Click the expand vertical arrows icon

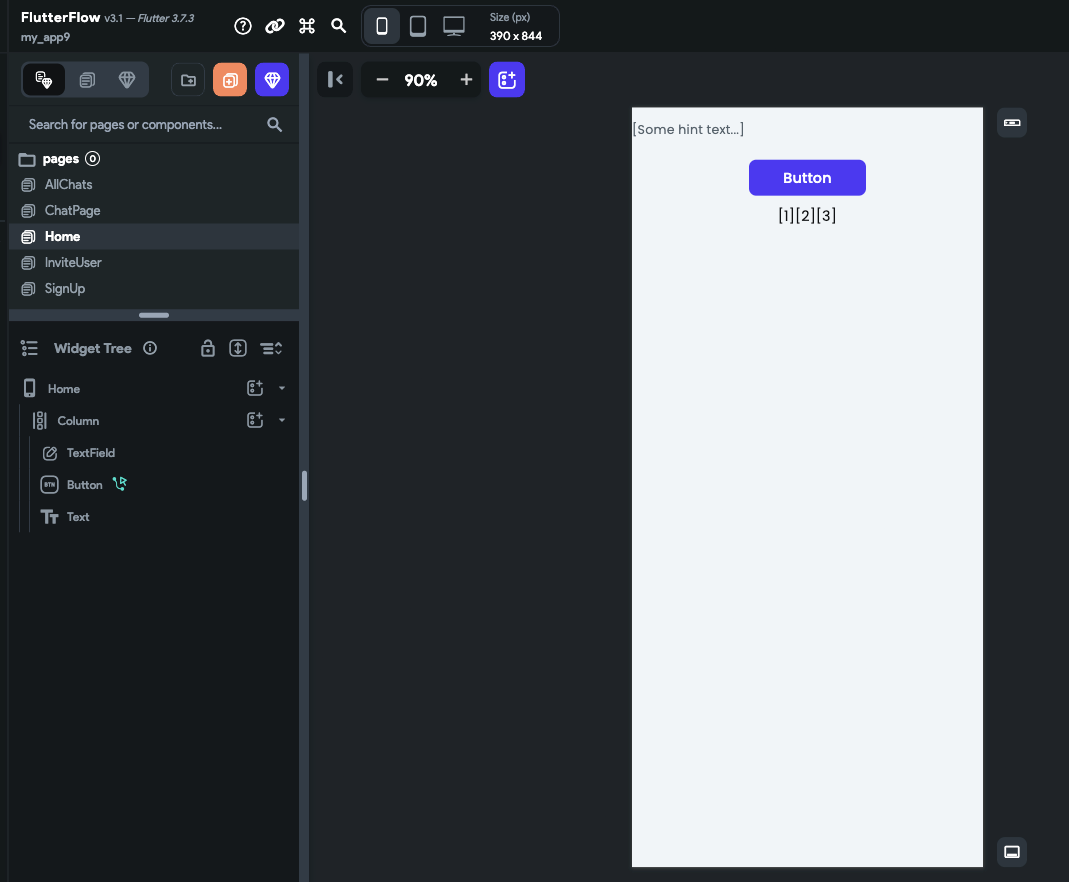[238, 348]
